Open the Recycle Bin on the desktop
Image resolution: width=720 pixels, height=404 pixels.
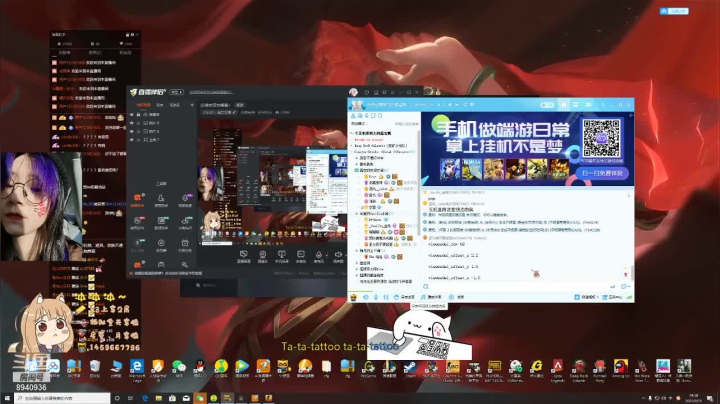(x=95, y=366)
